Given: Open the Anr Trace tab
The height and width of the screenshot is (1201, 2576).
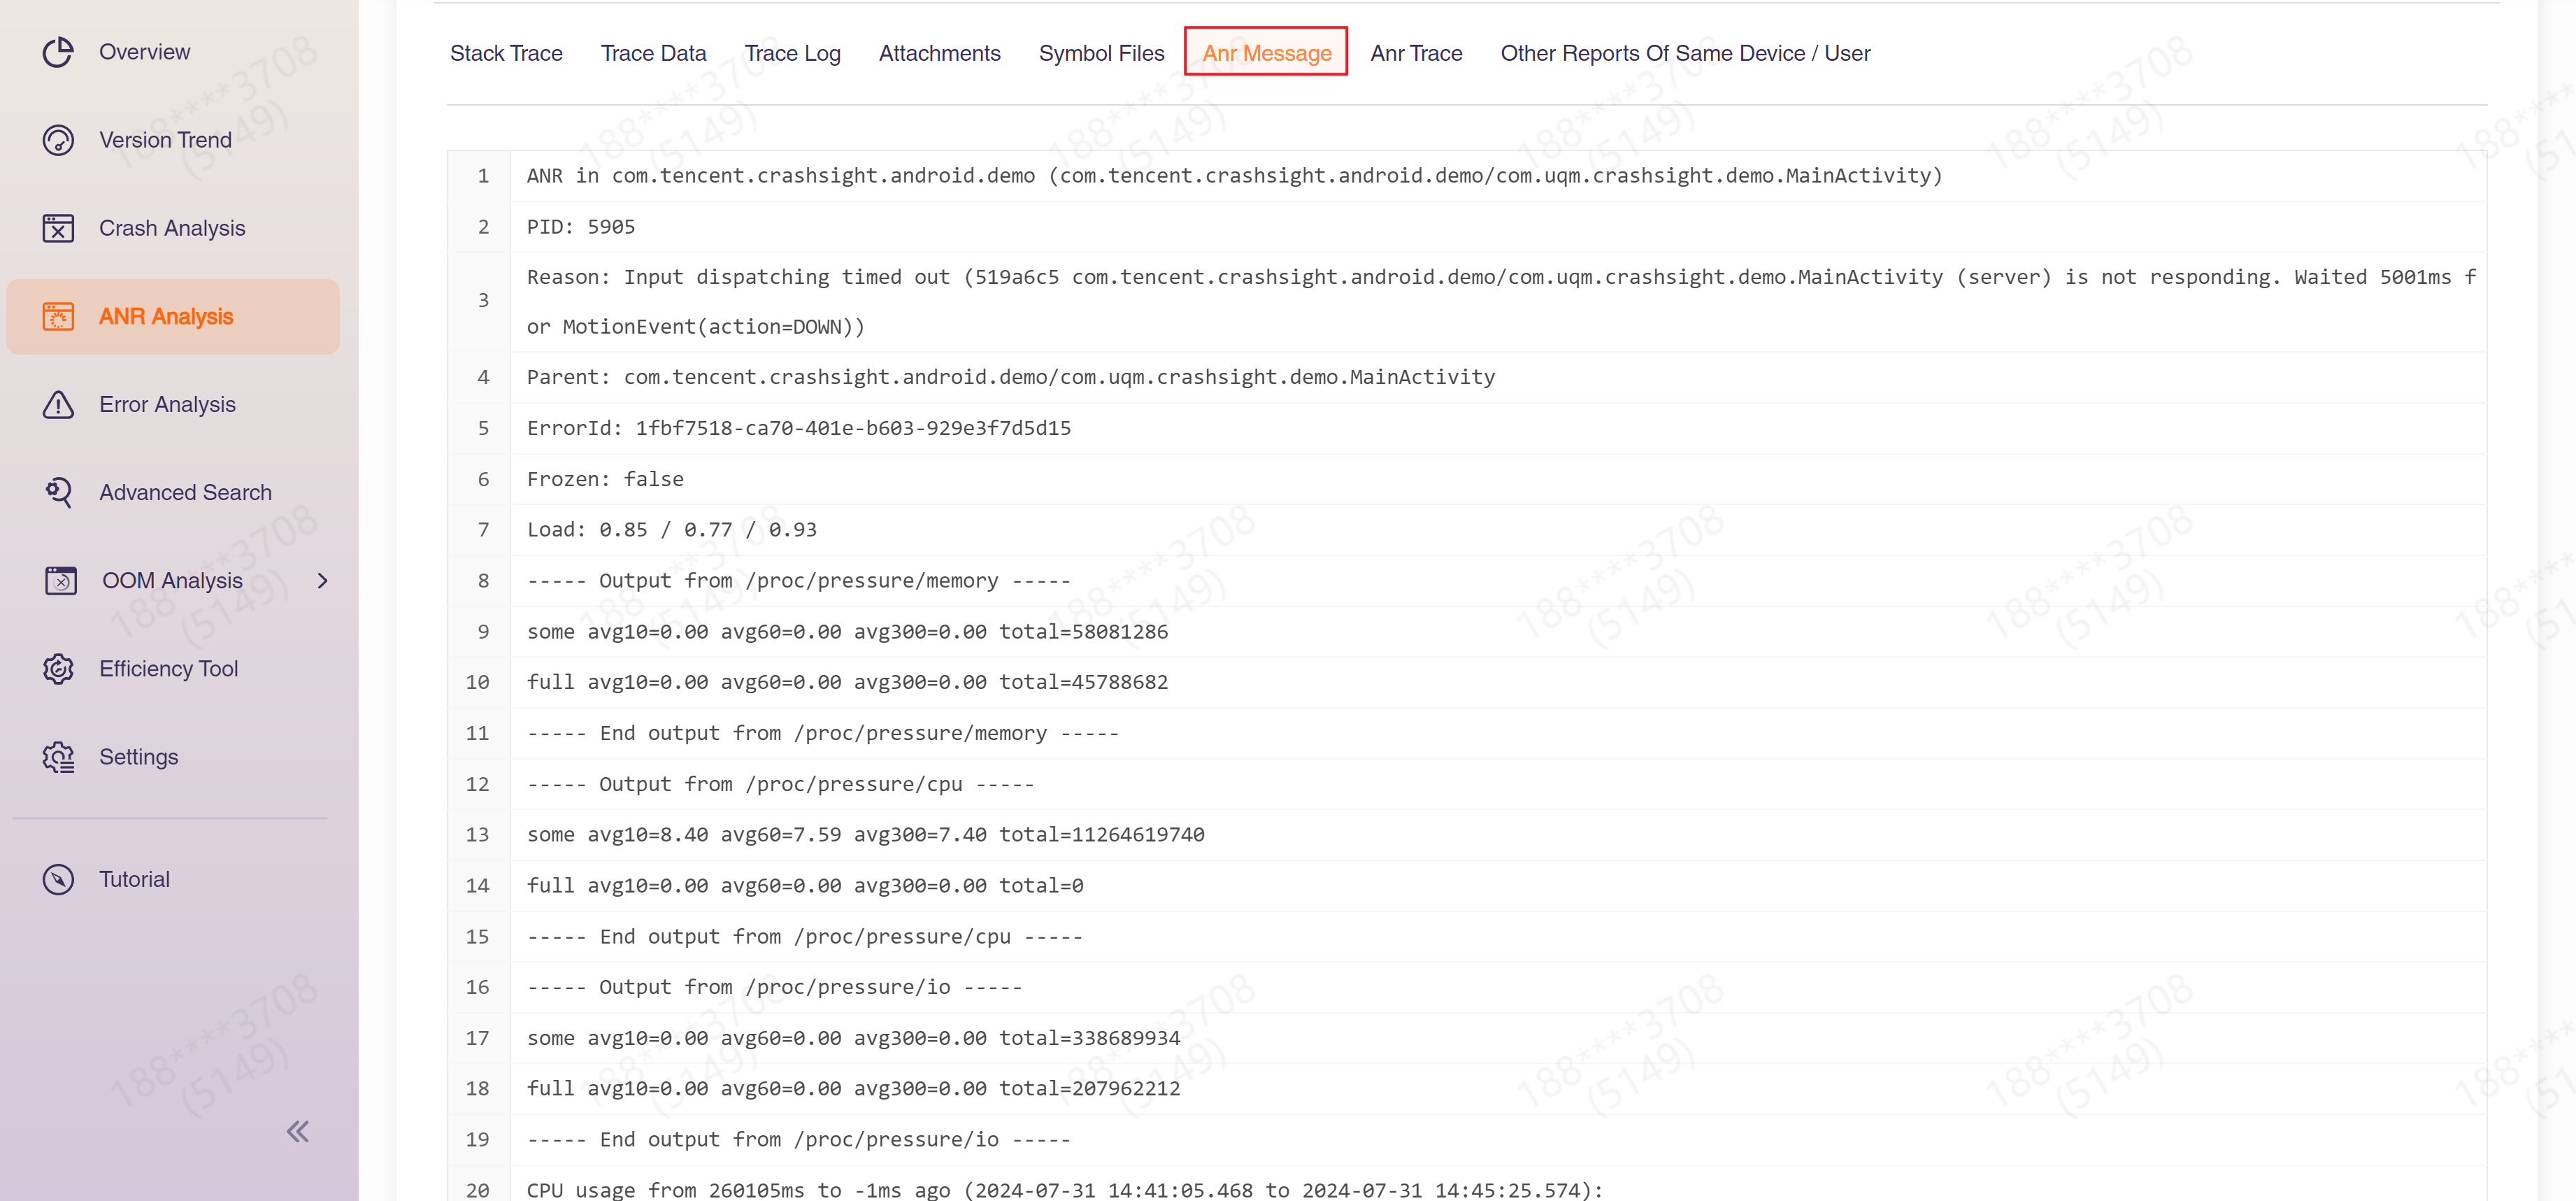Looking at the screenshot, I should pos(1416,53).
